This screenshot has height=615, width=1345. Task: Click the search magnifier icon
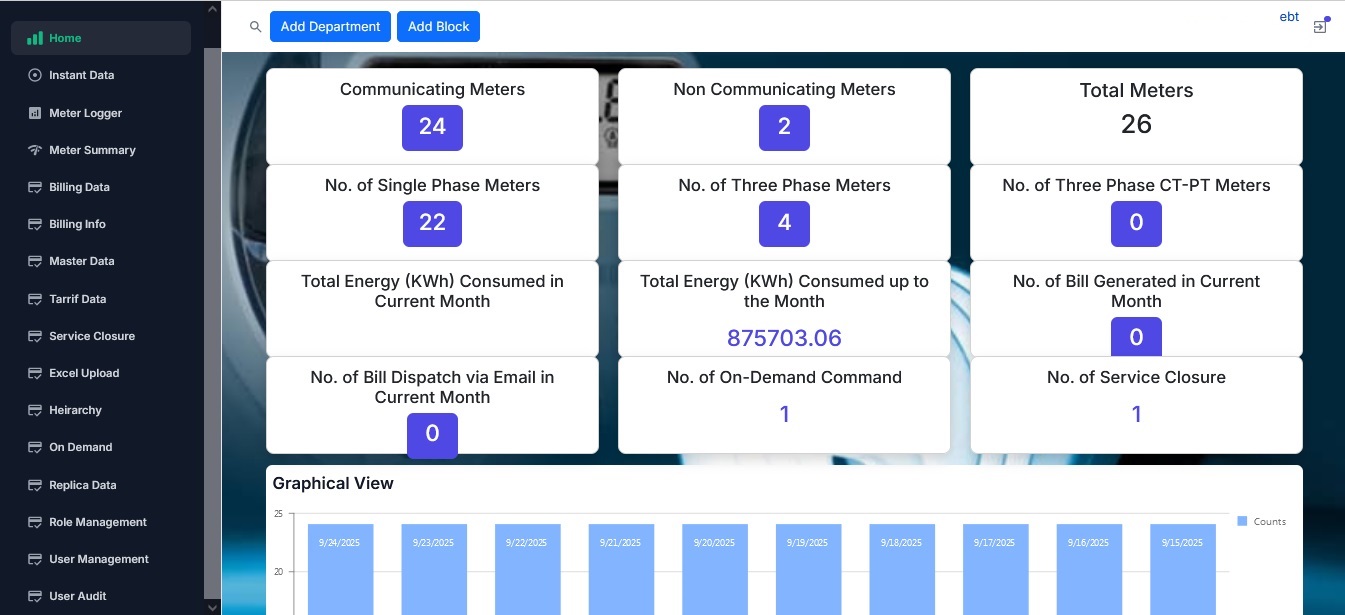point(255,27)
